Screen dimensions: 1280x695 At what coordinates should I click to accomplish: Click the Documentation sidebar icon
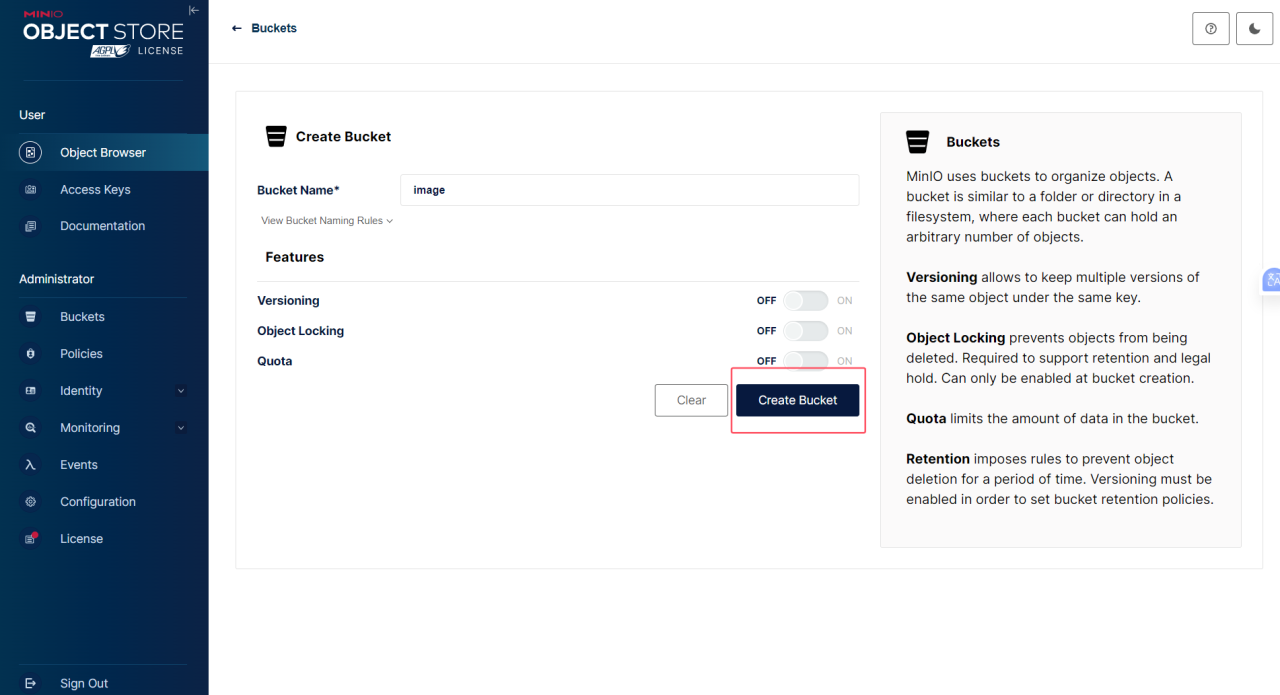(x=31, y=226)
